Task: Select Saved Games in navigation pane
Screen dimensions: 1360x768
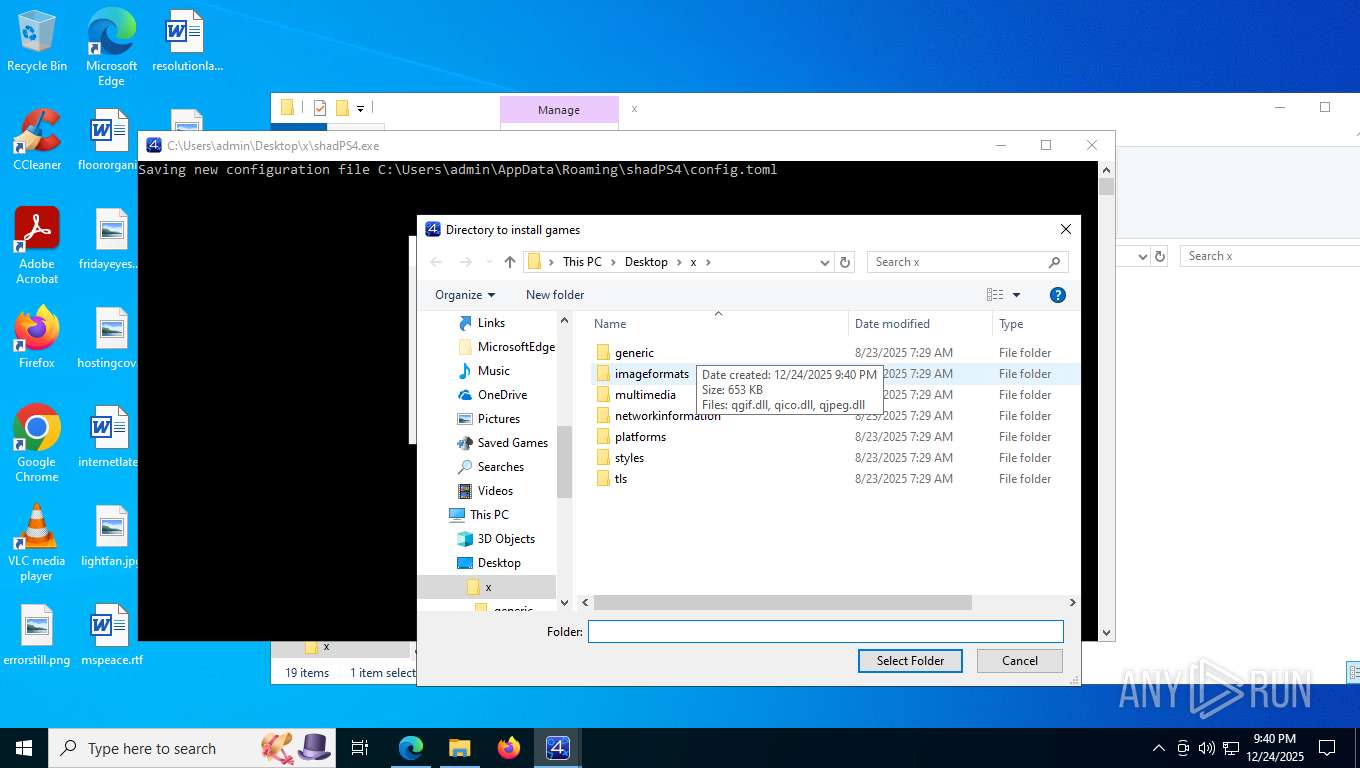Action: pyautogui.click(x=512, y=443)
